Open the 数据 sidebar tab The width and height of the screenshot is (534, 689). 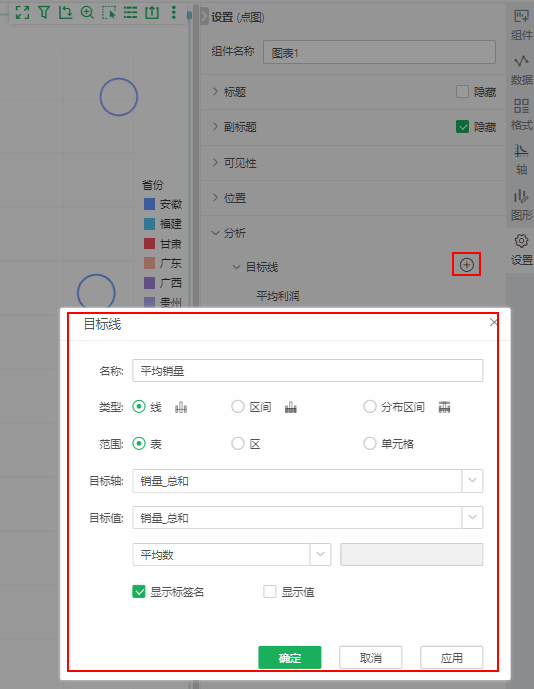[x=521, y=70]
